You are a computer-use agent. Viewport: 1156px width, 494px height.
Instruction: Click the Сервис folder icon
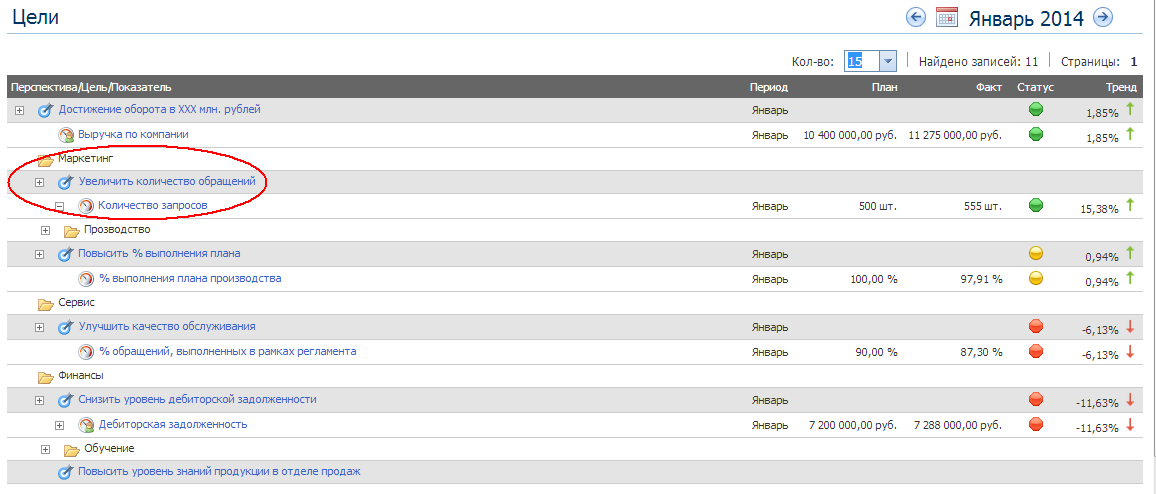pyautogui.click(x=46, y=303)
